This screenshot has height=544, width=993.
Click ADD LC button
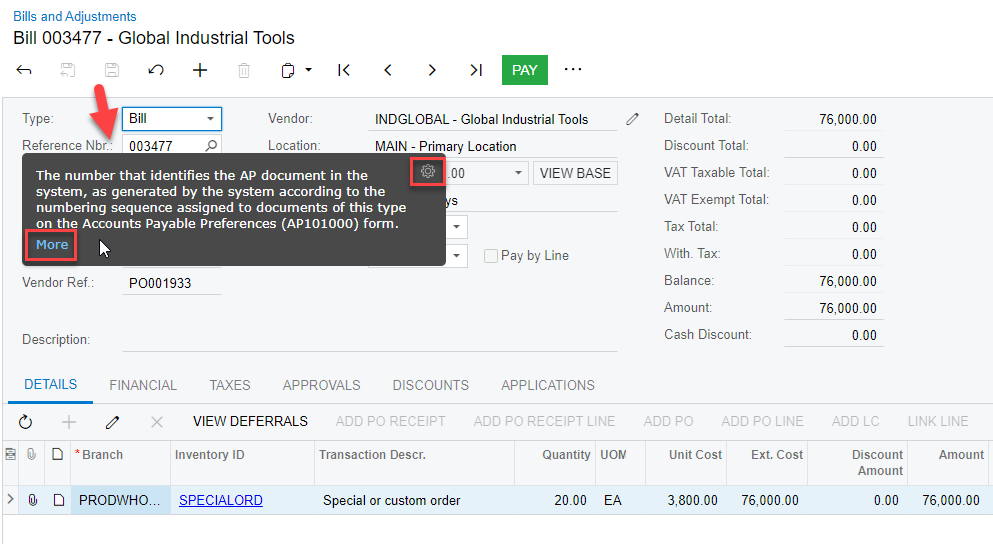pos(856,421)
